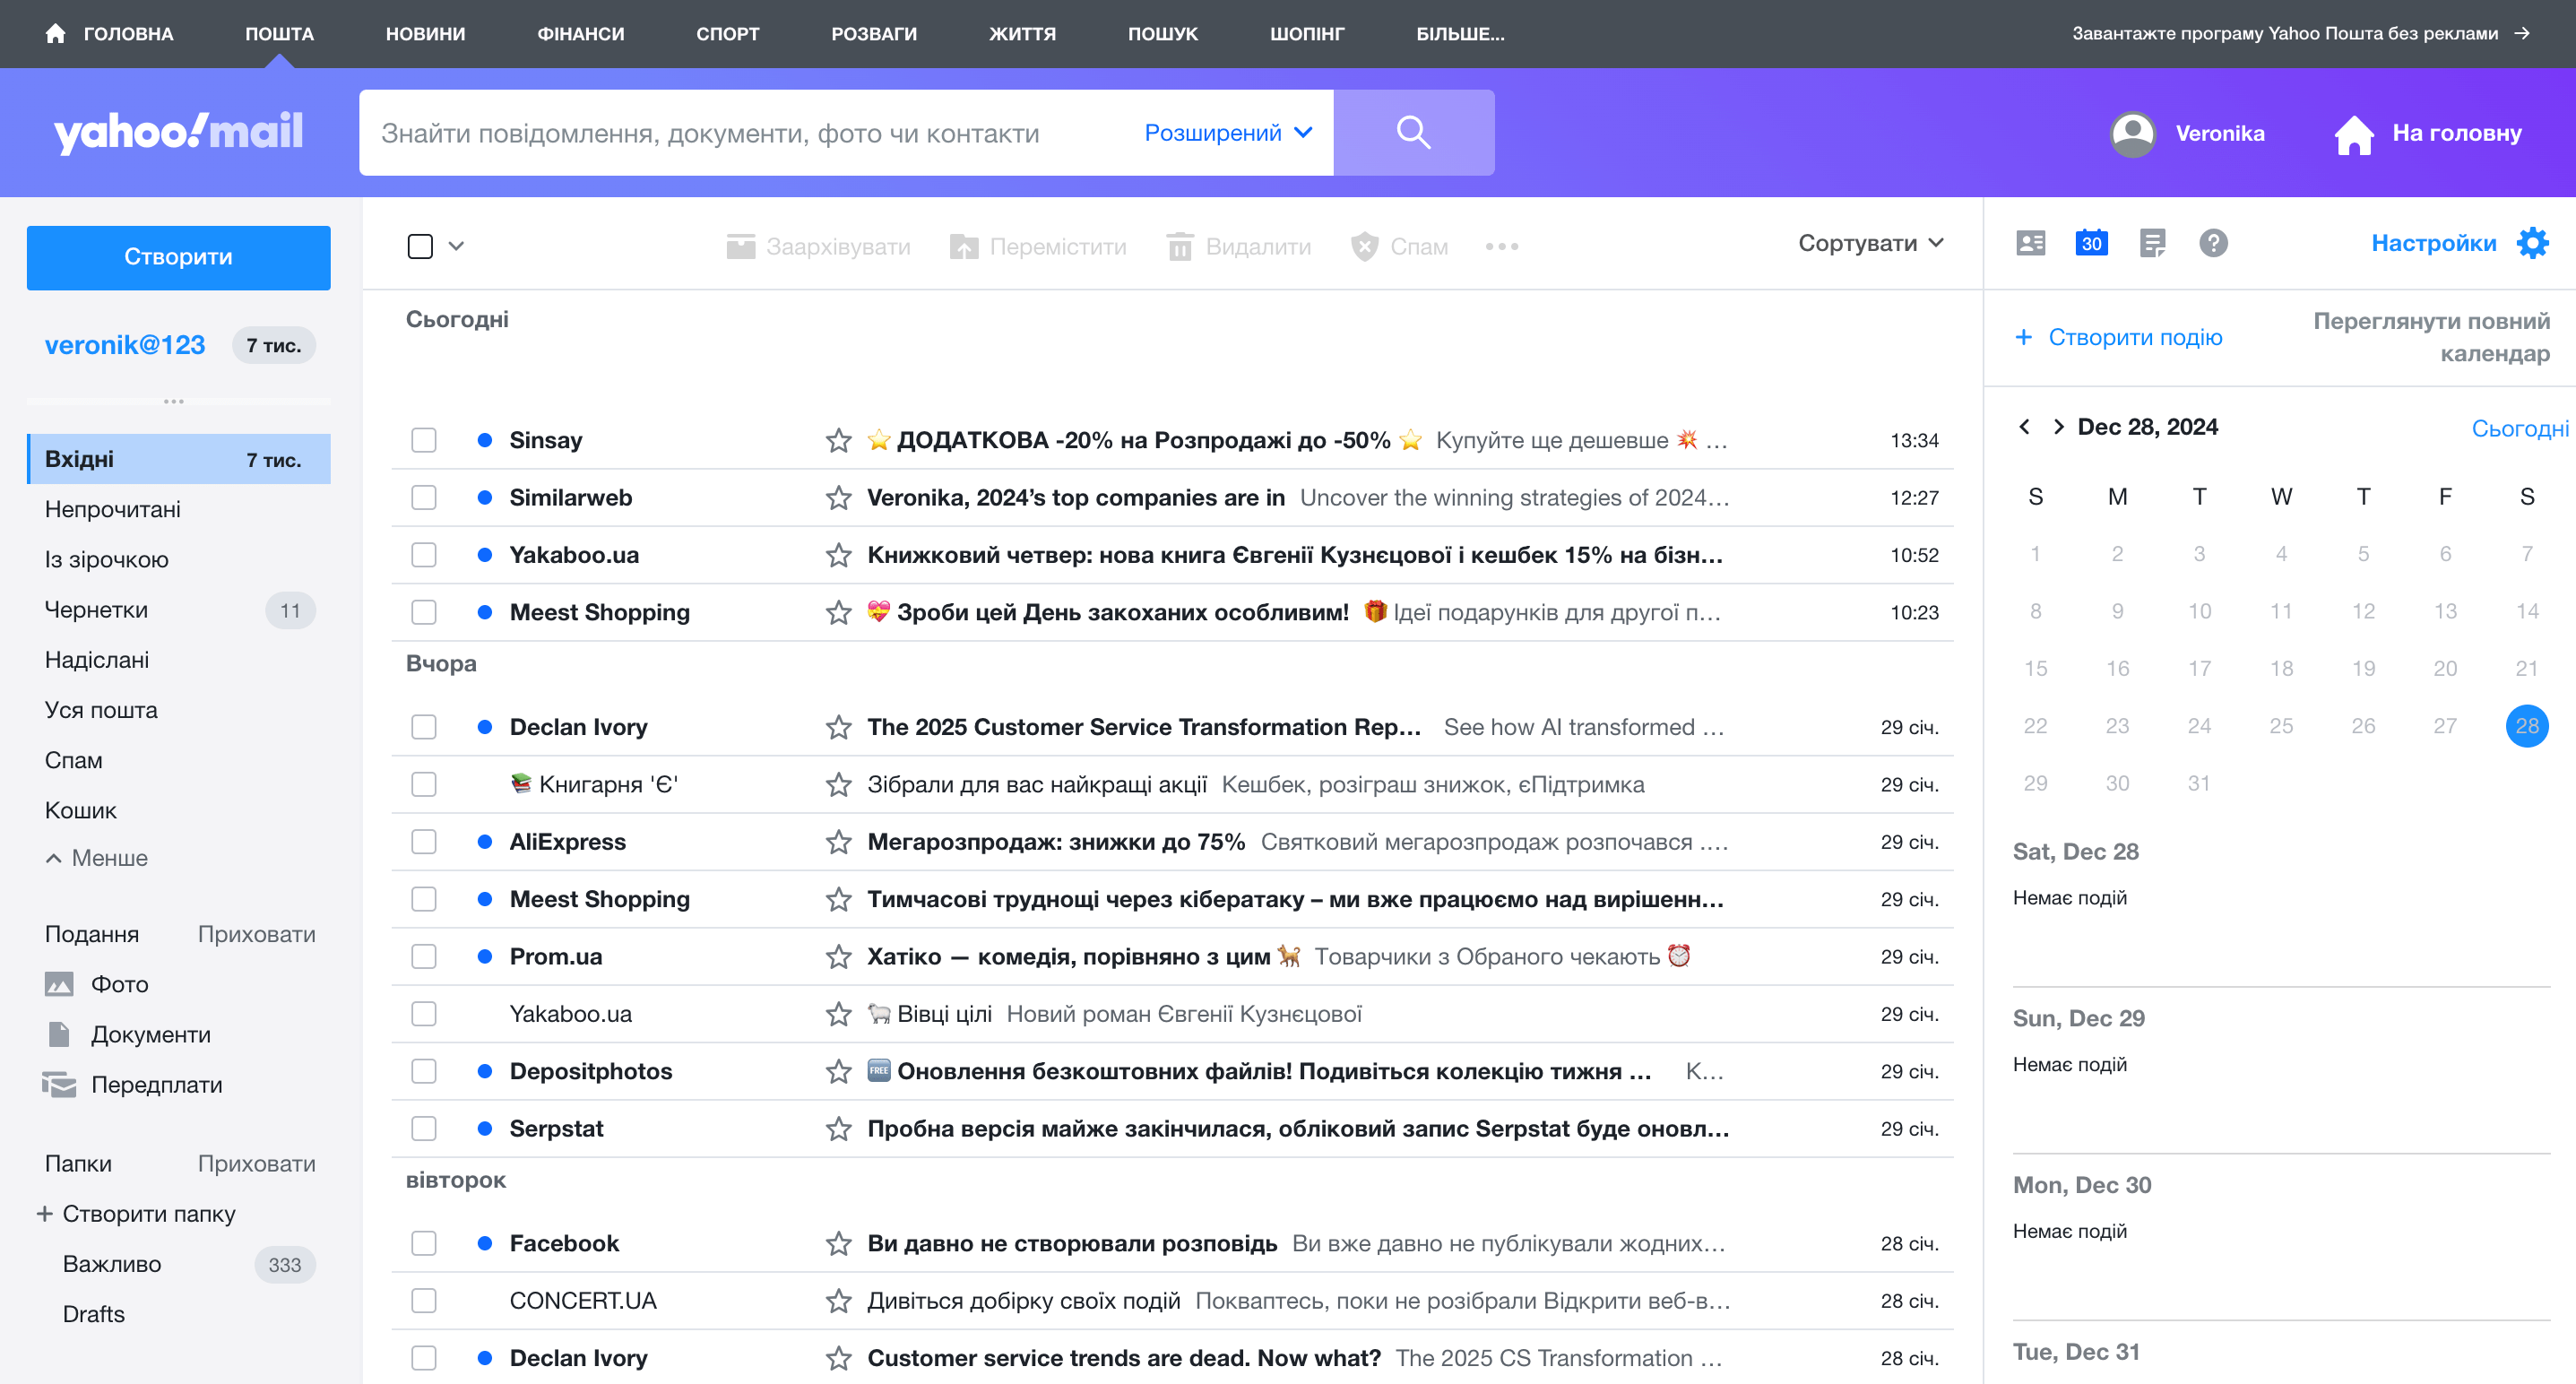
Task: Click the magnifier search button
Action: point(1413,132)
